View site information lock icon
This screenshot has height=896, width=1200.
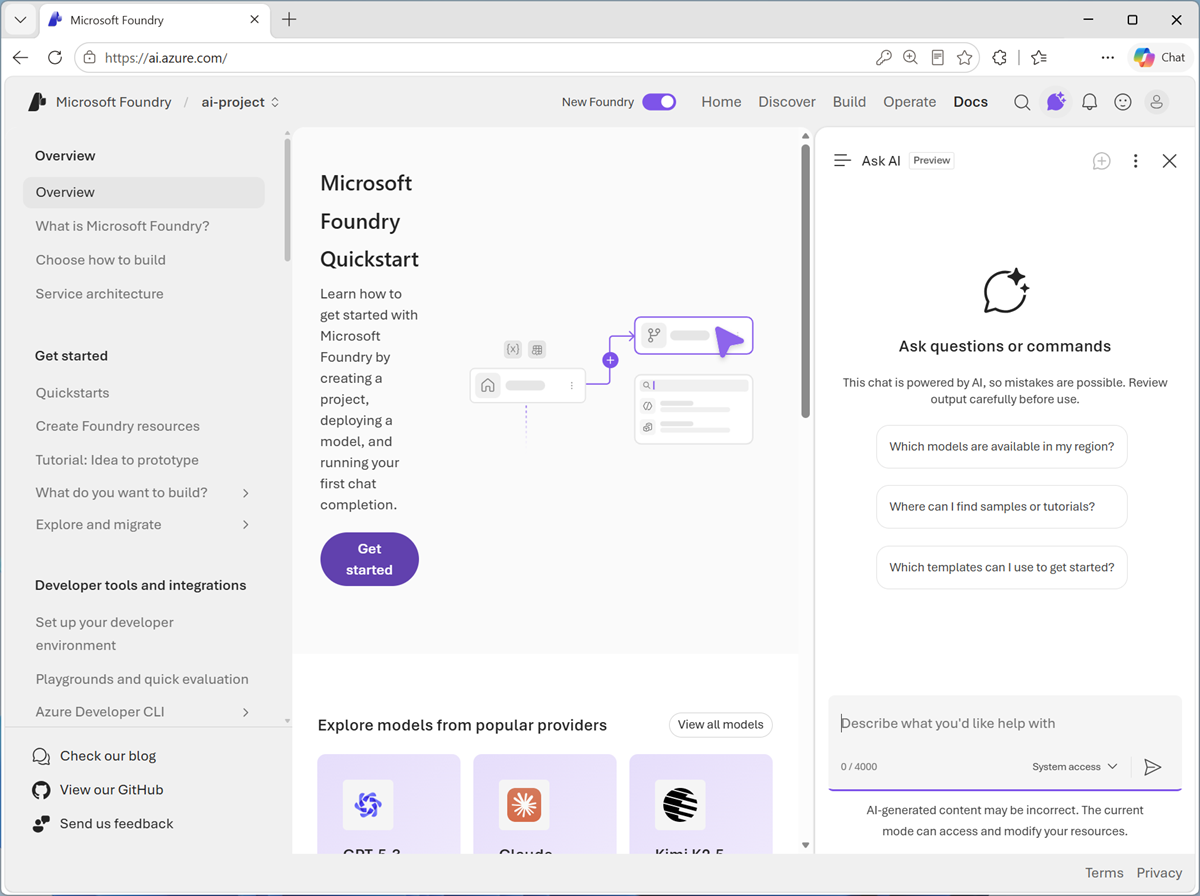point(90,58)
